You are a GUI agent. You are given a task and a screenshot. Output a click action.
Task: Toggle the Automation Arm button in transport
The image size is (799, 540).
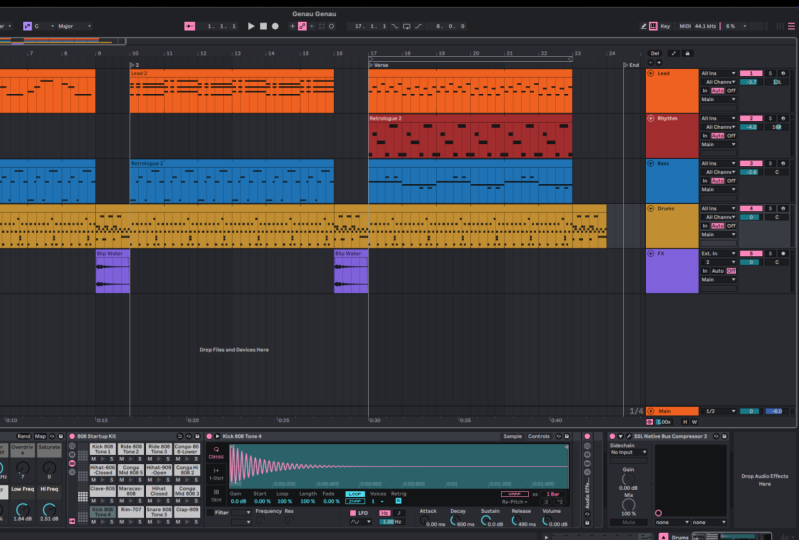[302, 26]
